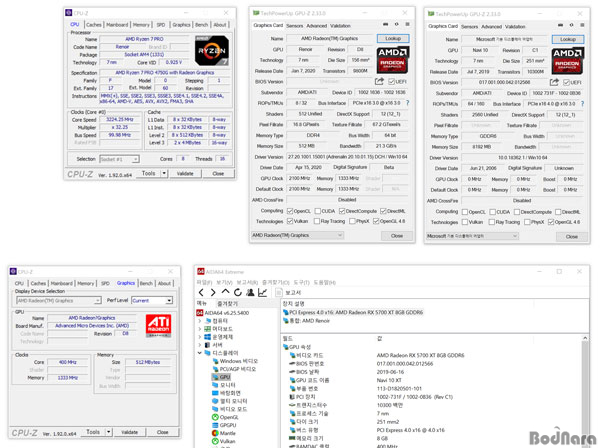
Task: Open the Socket #1 Selection dropdown in CPU-Z
Action: point(119,159)
